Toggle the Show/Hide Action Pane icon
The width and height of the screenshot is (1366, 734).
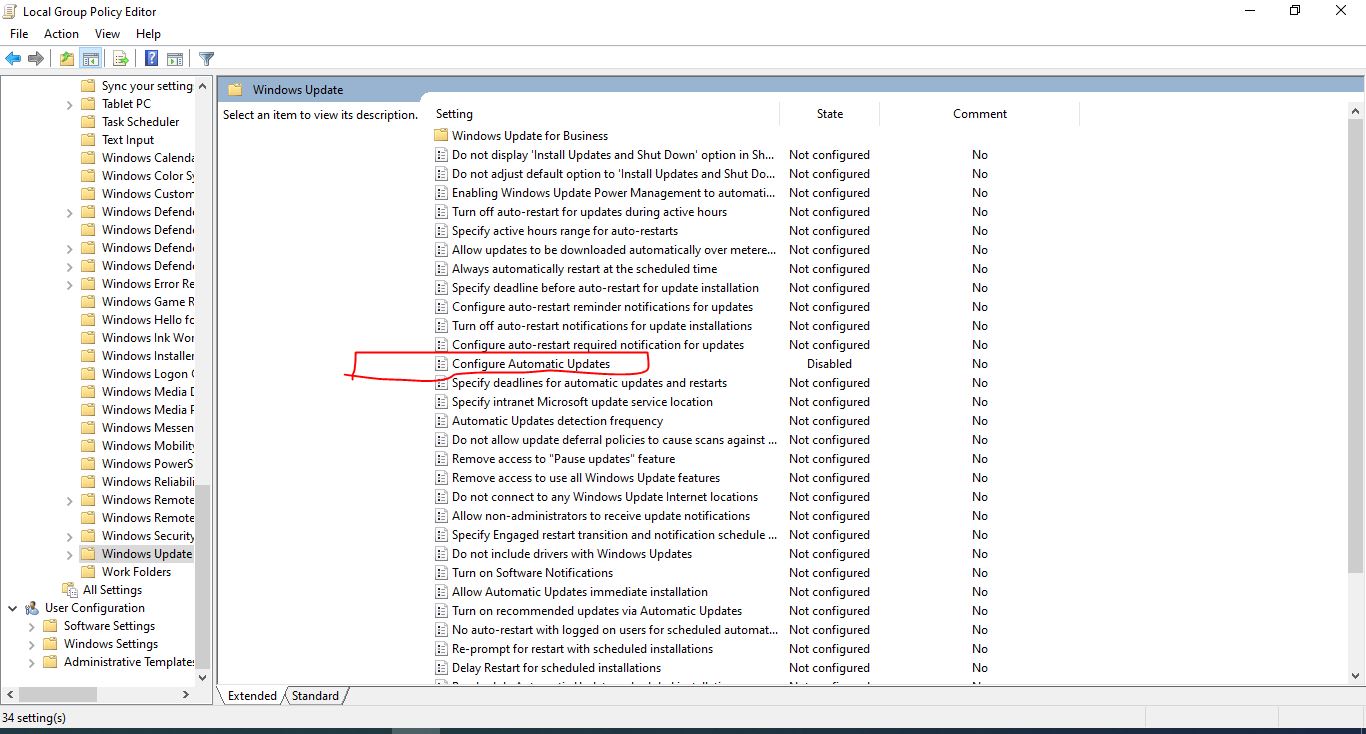pyautogui.click(x=175, y=59)
